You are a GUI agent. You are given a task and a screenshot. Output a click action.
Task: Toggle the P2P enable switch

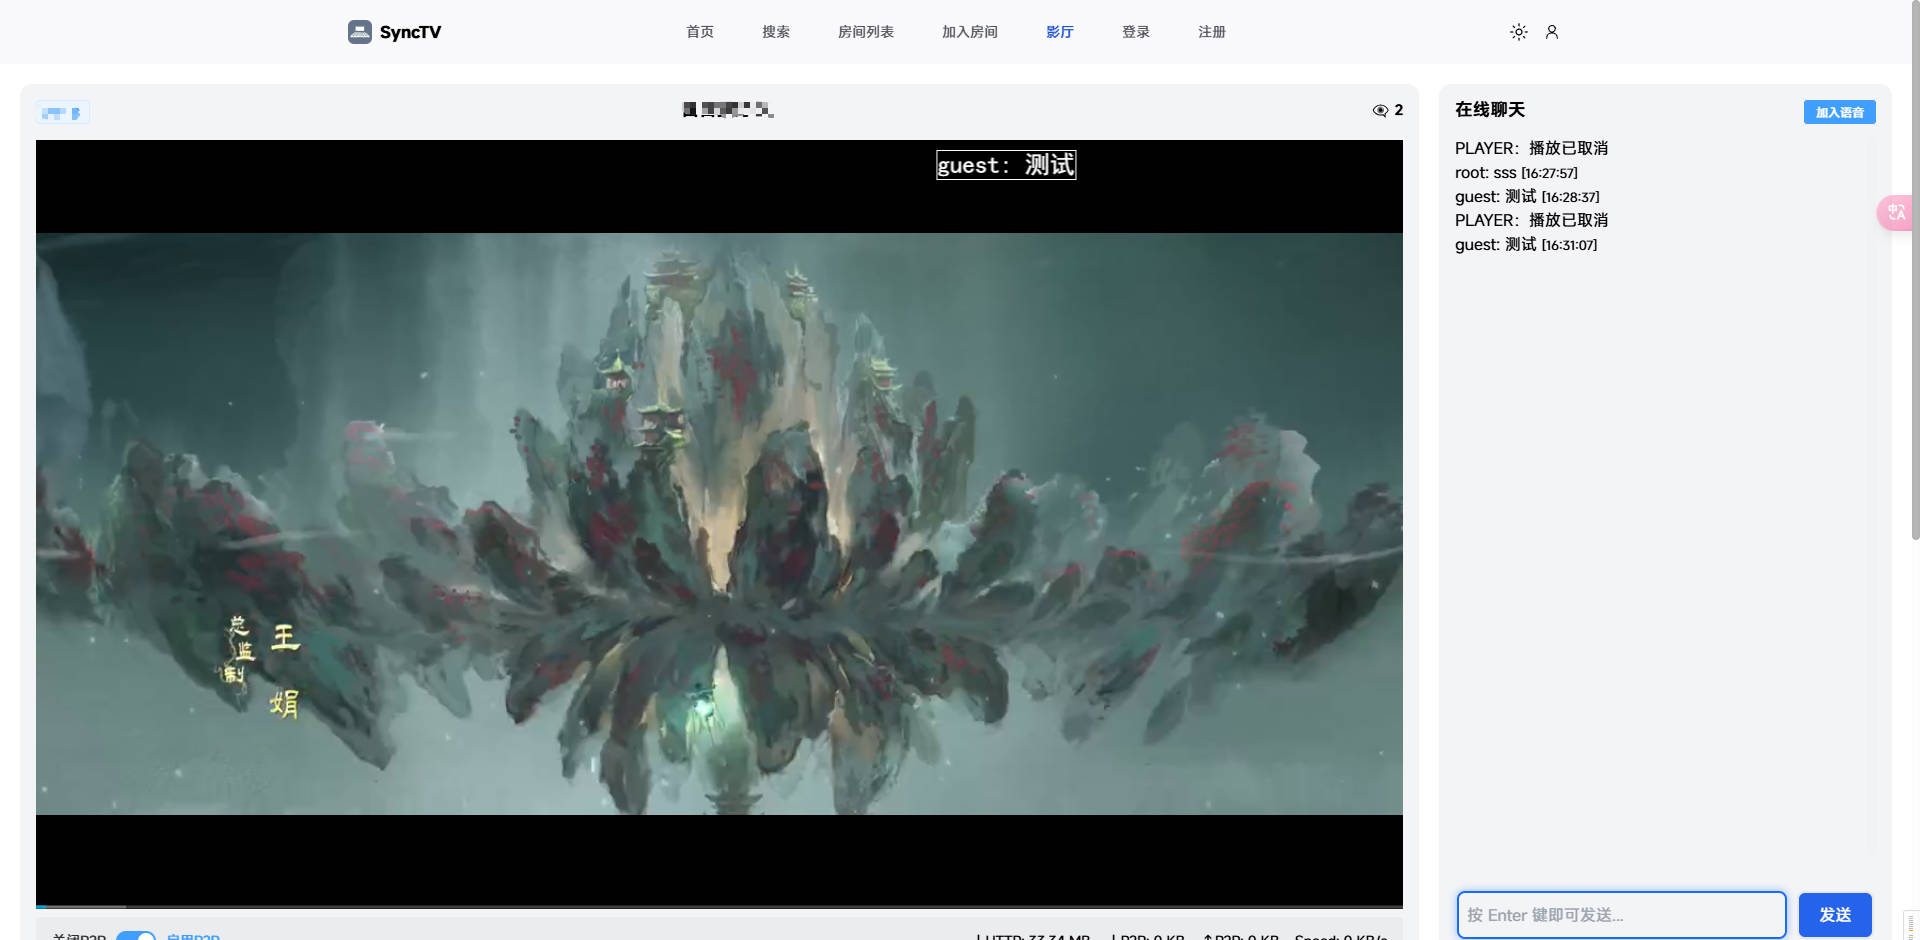tap(136, 935)
